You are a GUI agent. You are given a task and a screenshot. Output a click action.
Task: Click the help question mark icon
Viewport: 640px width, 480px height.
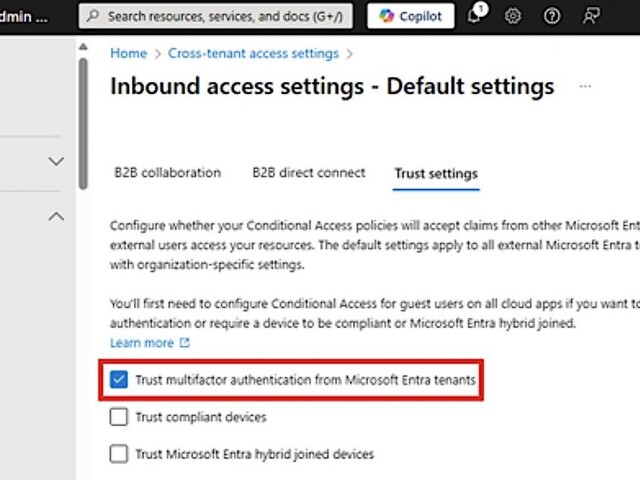pos(552,16)
